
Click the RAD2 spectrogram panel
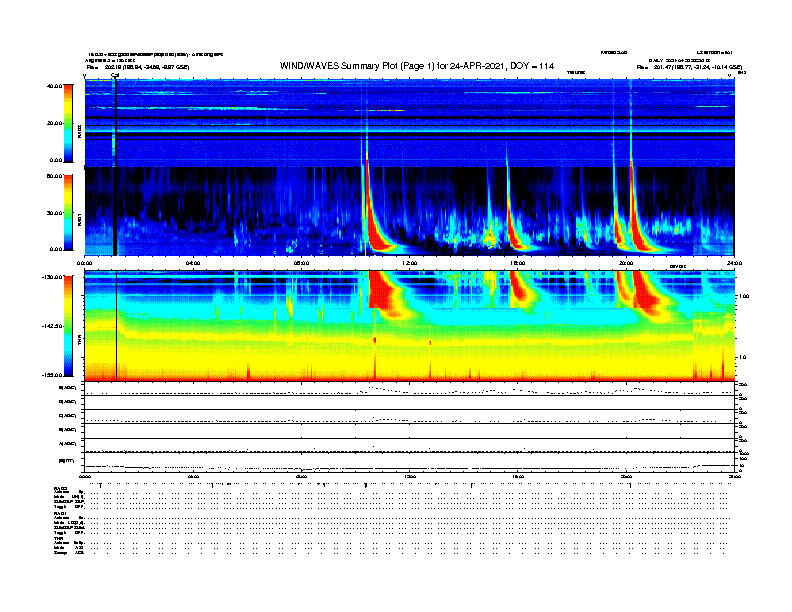pos(410,123)
